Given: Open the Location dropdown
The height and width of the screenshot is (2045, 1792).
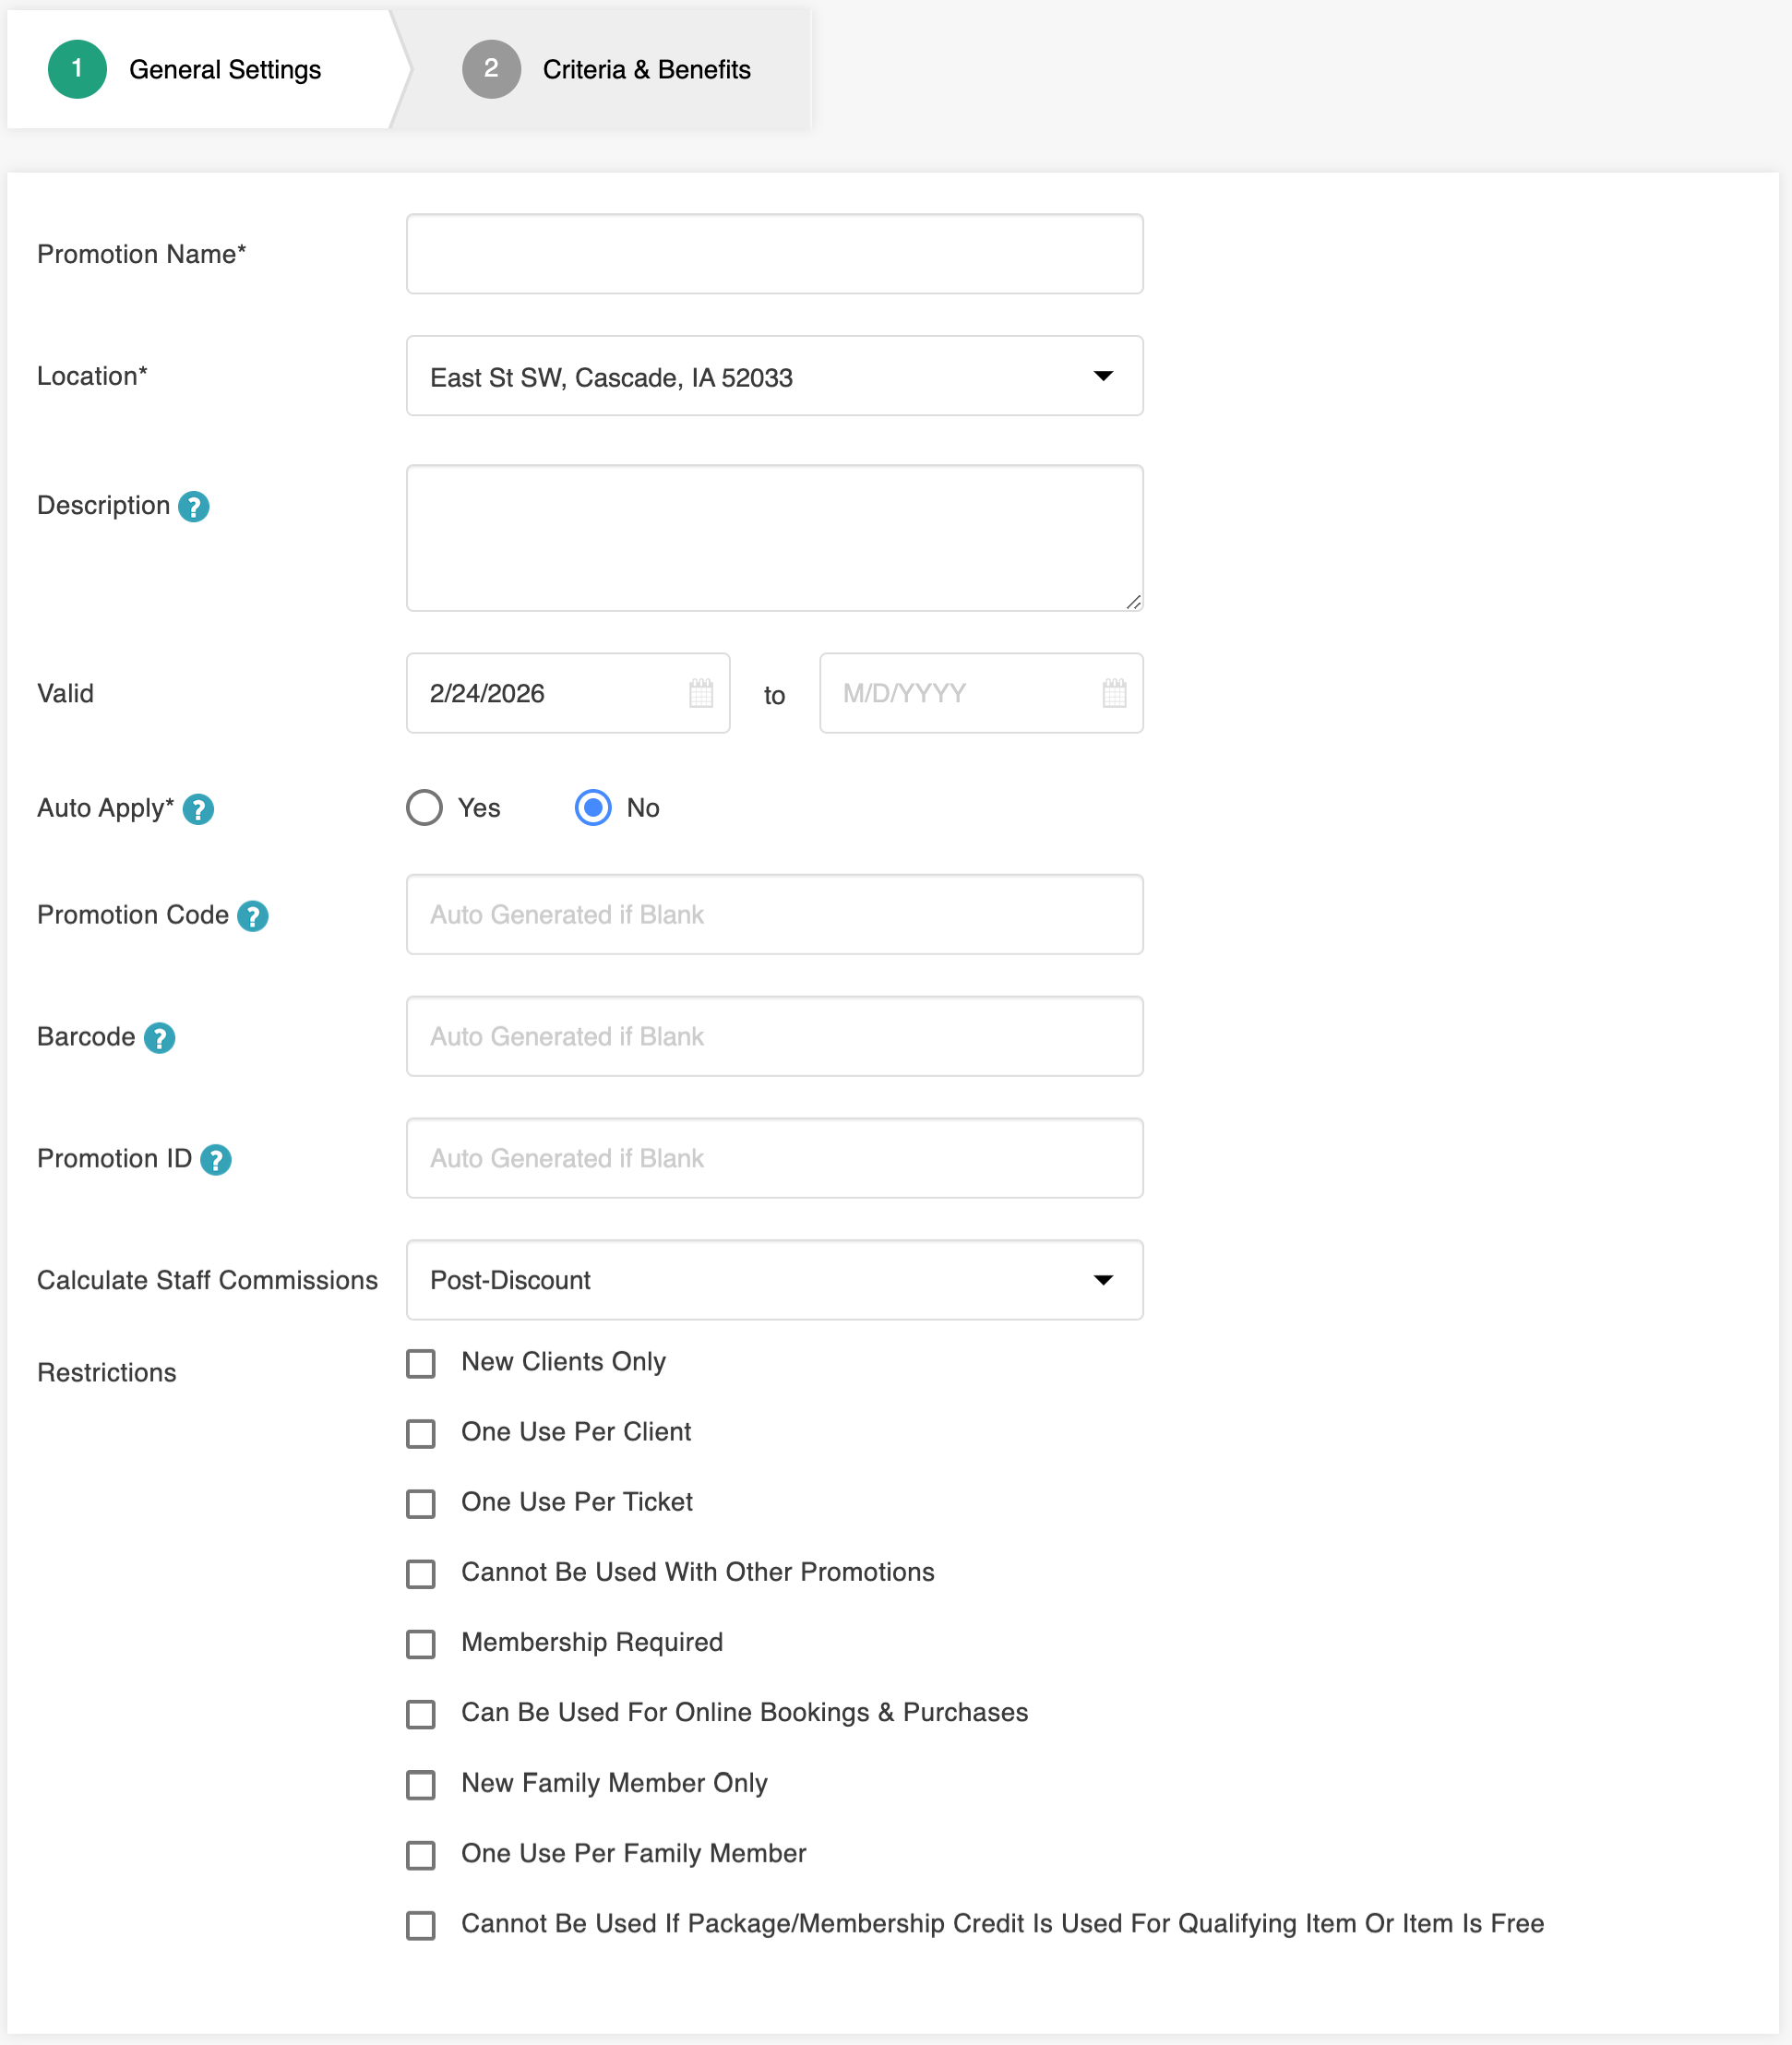Looking at the screenshot, I should point(774,376).
